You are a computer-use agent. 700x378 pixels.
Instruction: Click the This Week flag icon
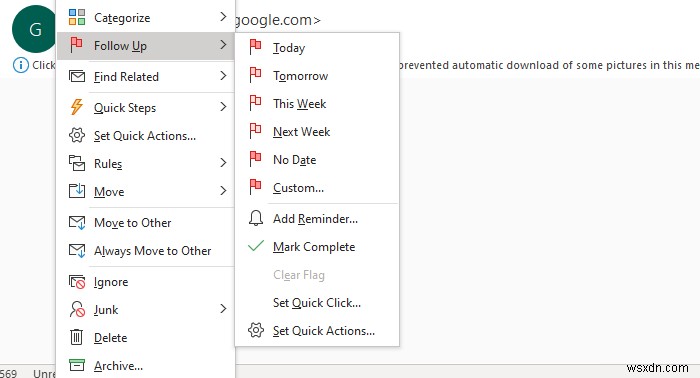(x=255, y=103)
